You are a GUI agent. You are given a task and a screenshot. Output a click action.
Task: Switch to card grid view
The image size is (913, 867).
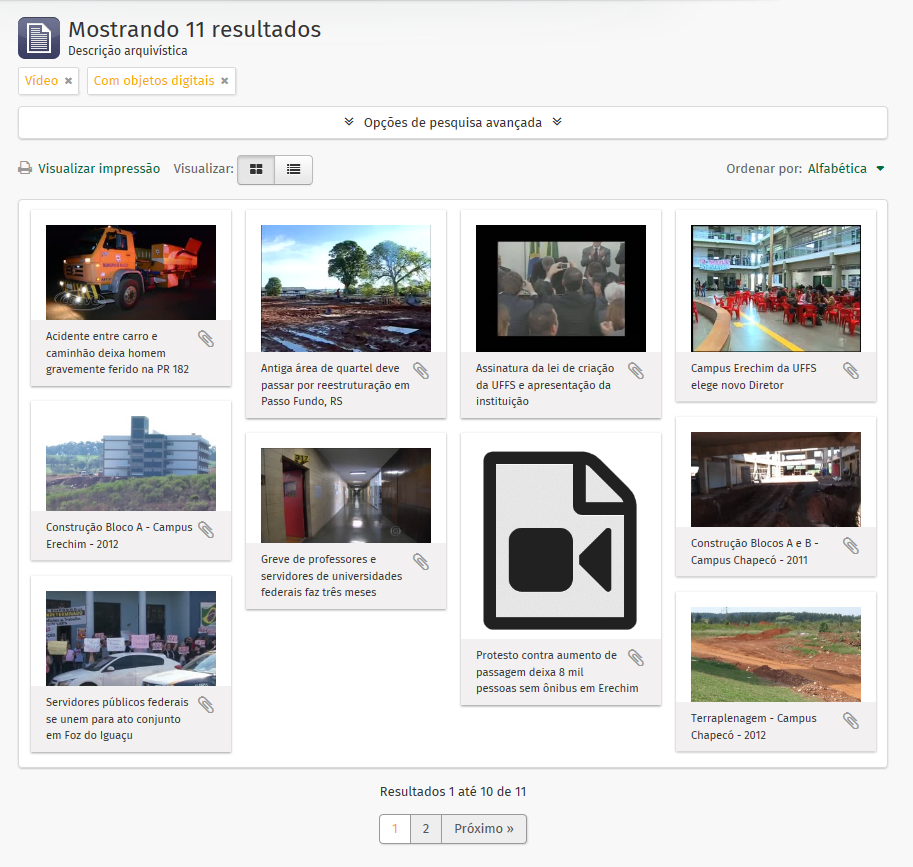coord(256,169)
